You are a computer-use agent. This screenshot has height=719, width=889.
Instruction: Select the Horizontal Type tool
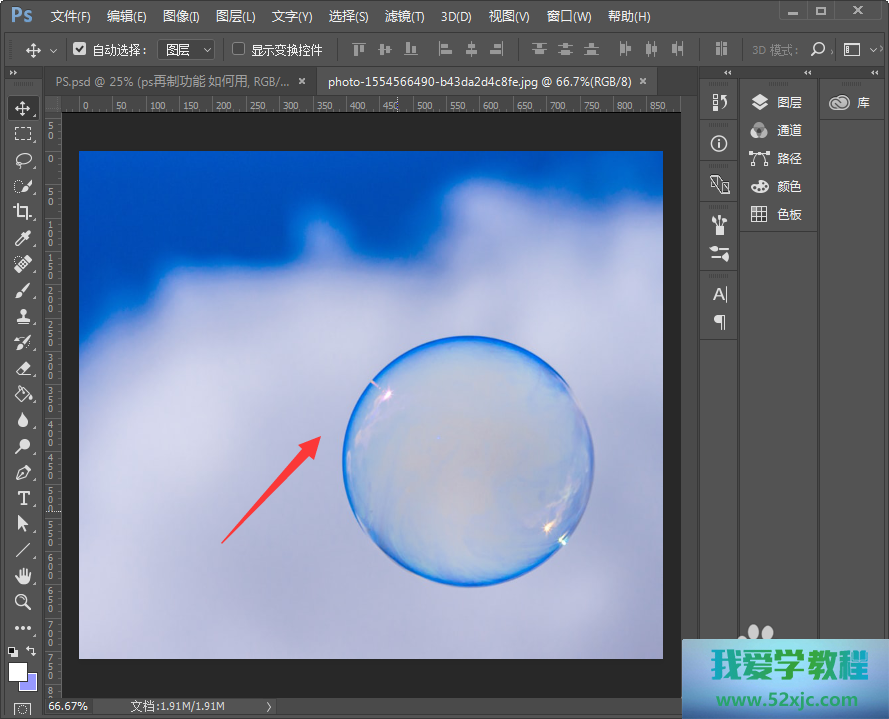pos(23,498)
